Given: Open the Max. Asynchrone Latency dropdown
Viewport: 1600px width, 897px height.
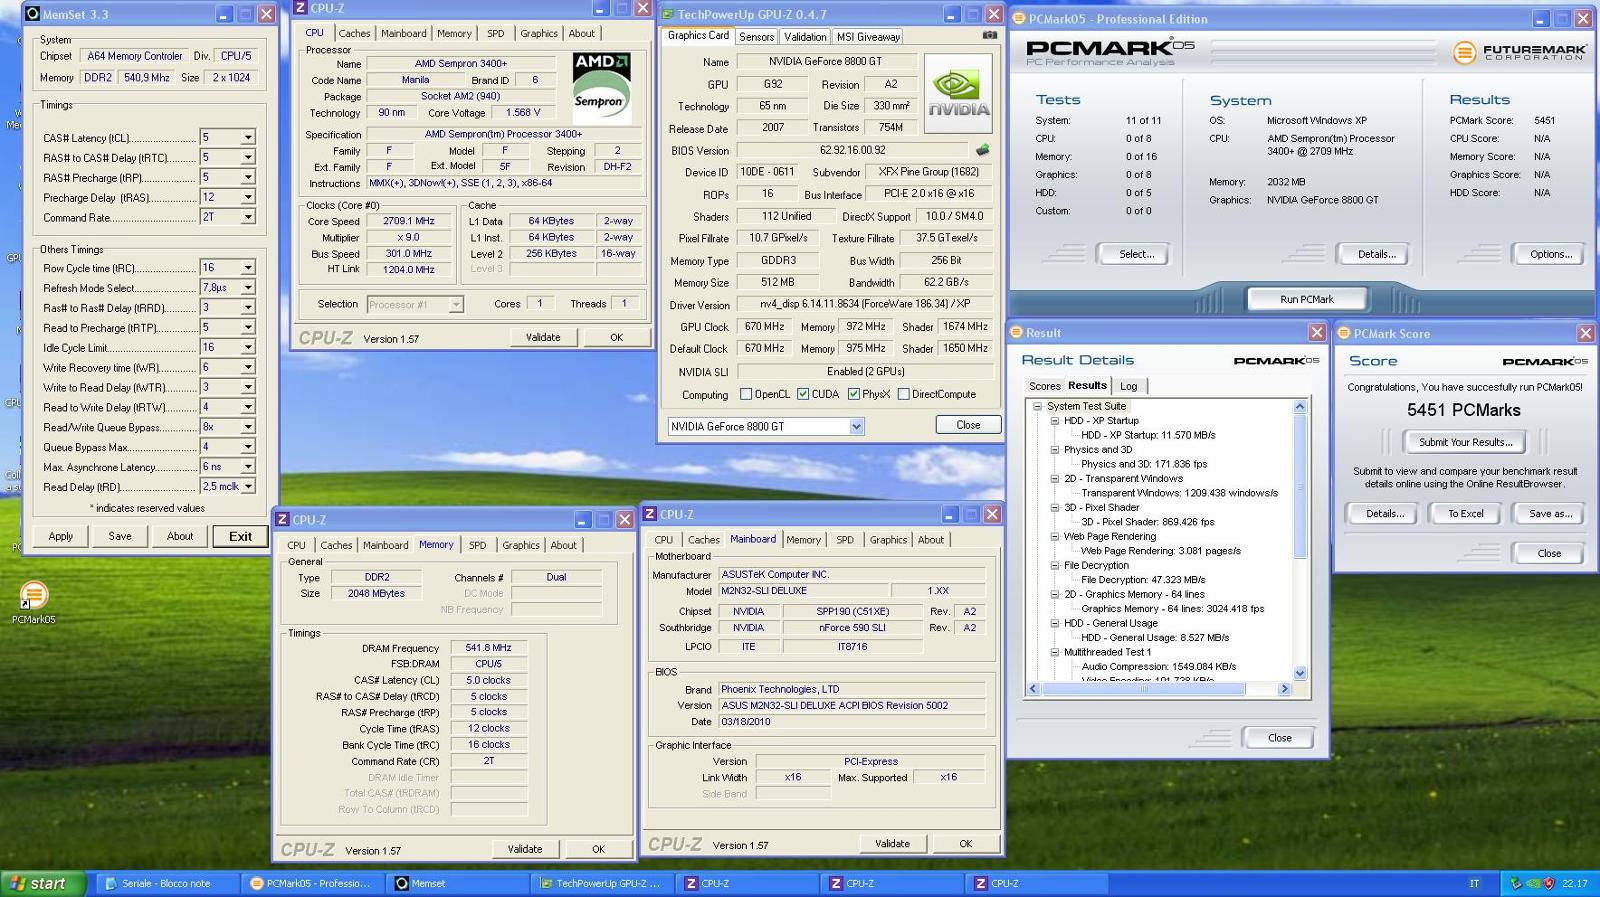Looking at the screenshot, I should 247,467.
